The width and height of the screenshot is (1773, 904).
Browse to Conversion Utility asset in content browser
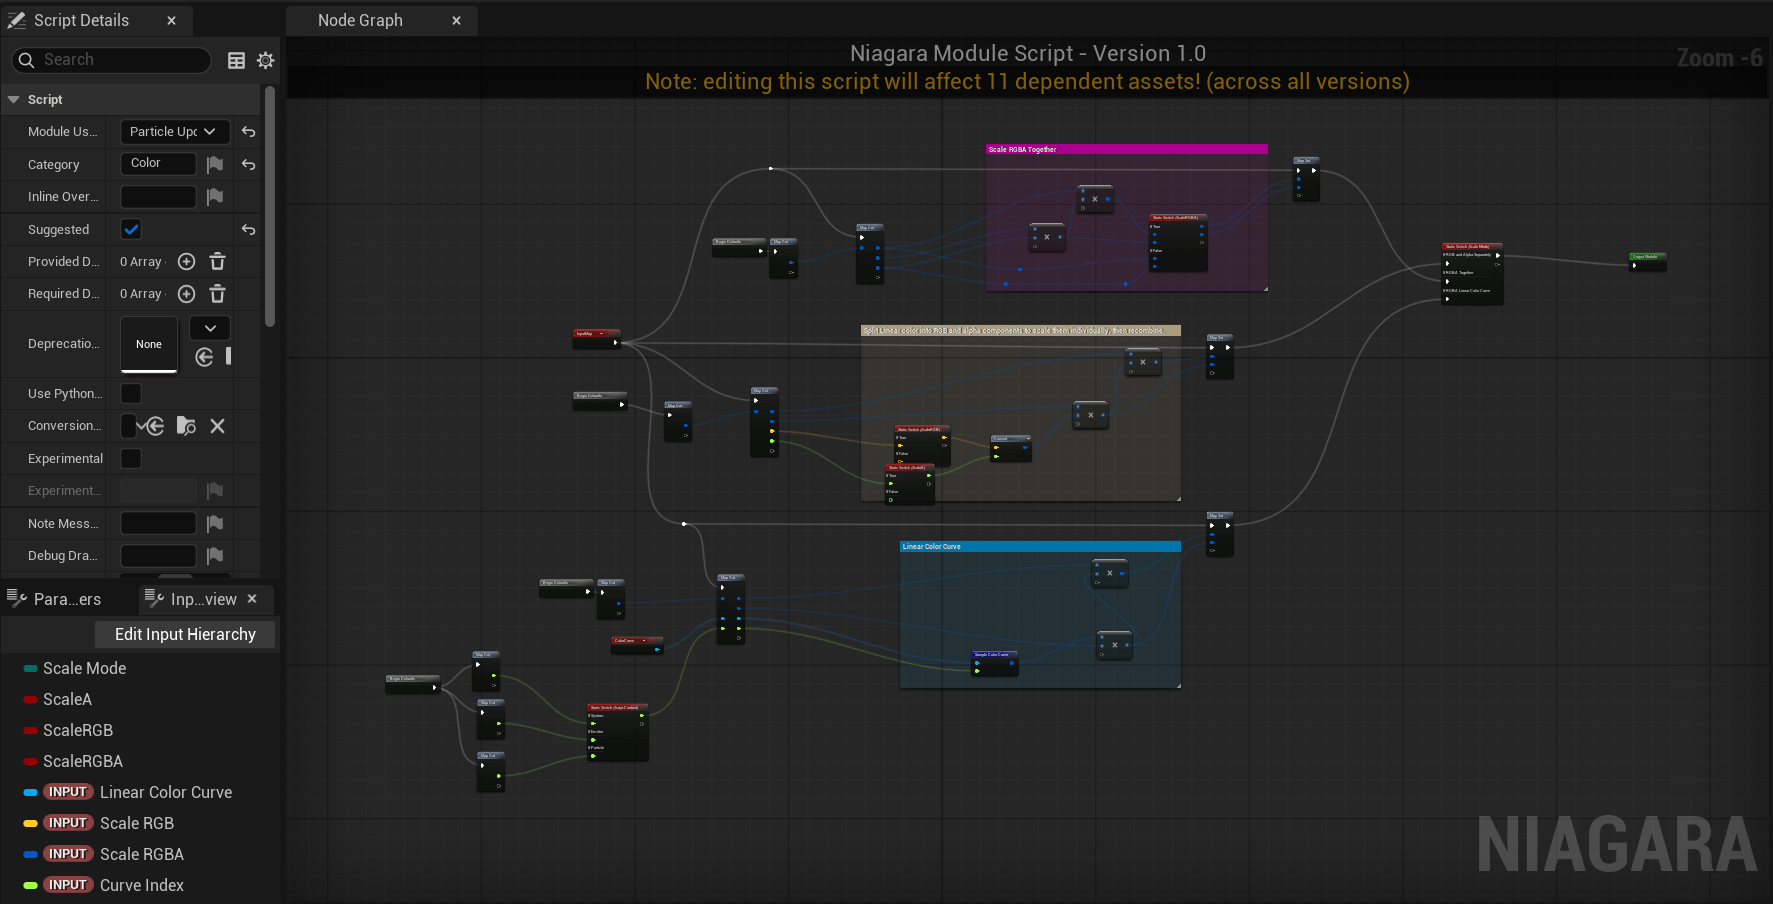click(186, 426)
